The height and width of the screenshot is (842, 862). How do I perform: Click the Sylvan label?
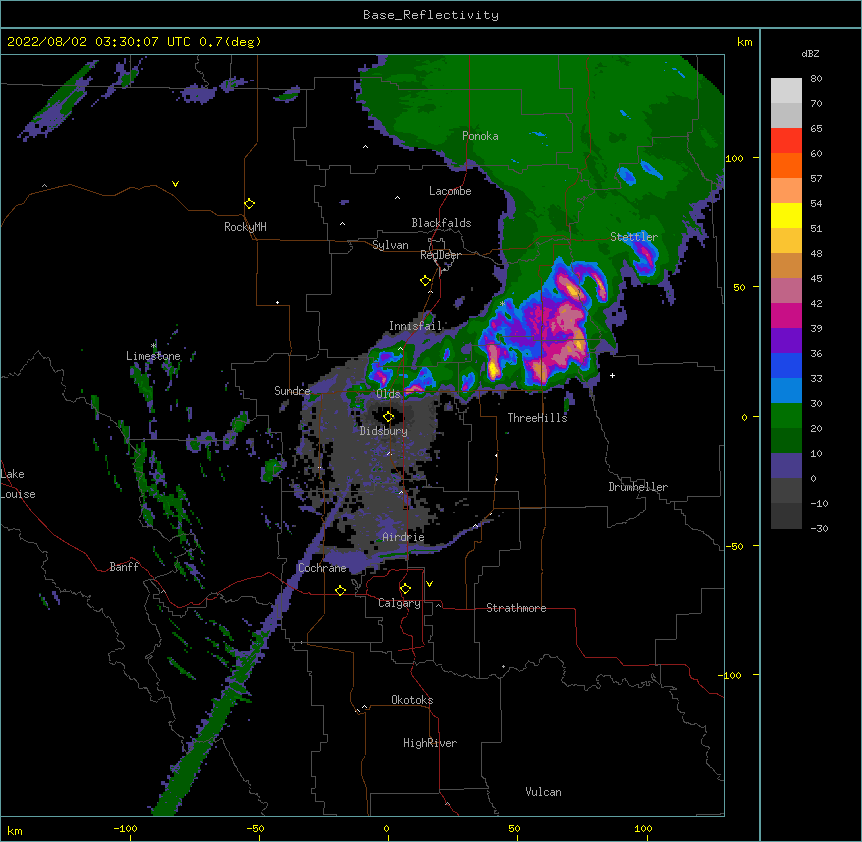(x=390, y=245)
